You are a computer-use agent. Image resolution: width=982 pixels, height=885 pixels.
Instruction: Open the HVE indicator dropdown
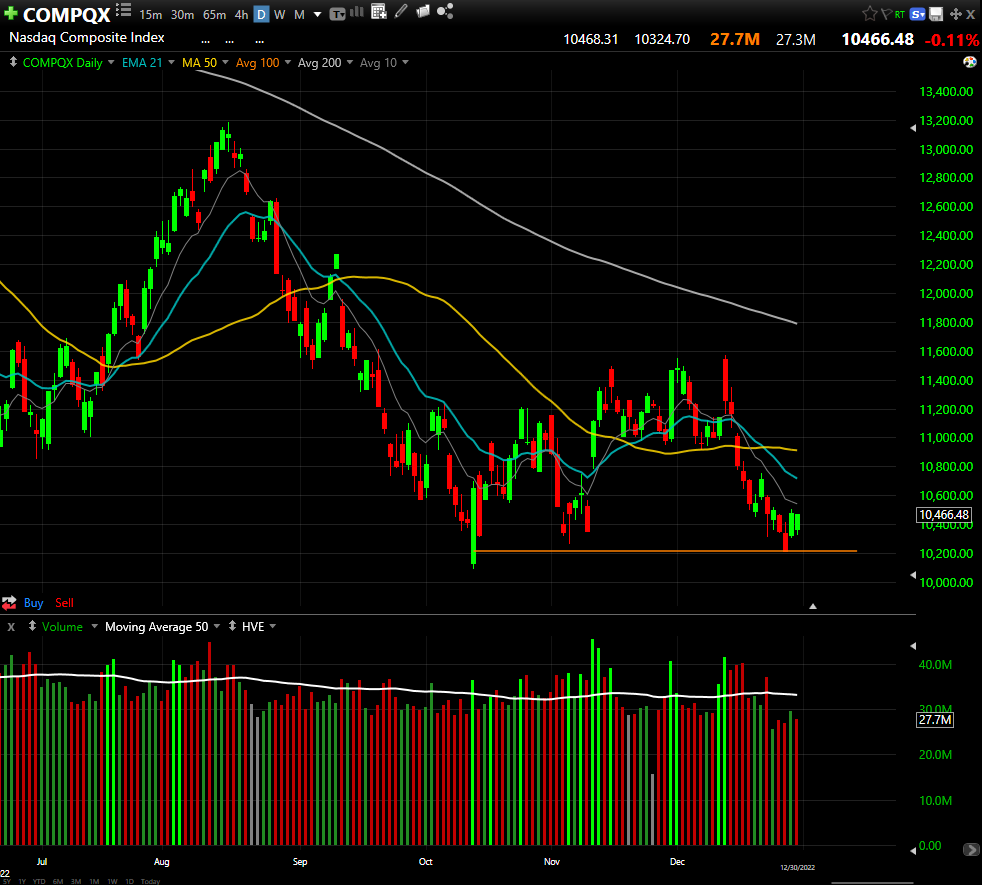point(272,626)
